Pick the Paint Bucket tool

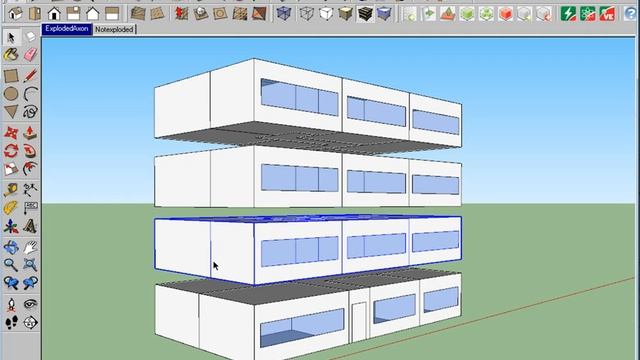point(11,55)
